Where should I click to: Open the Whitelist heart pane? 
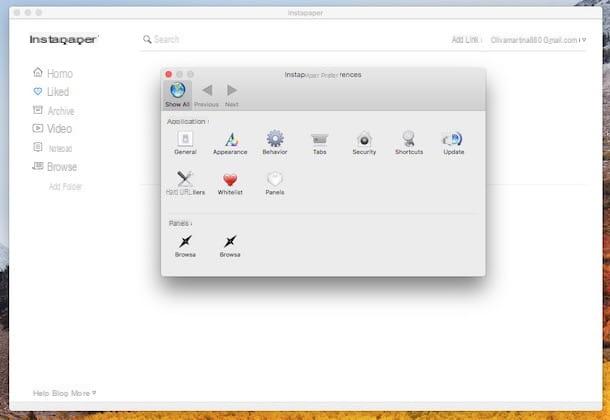230,184
